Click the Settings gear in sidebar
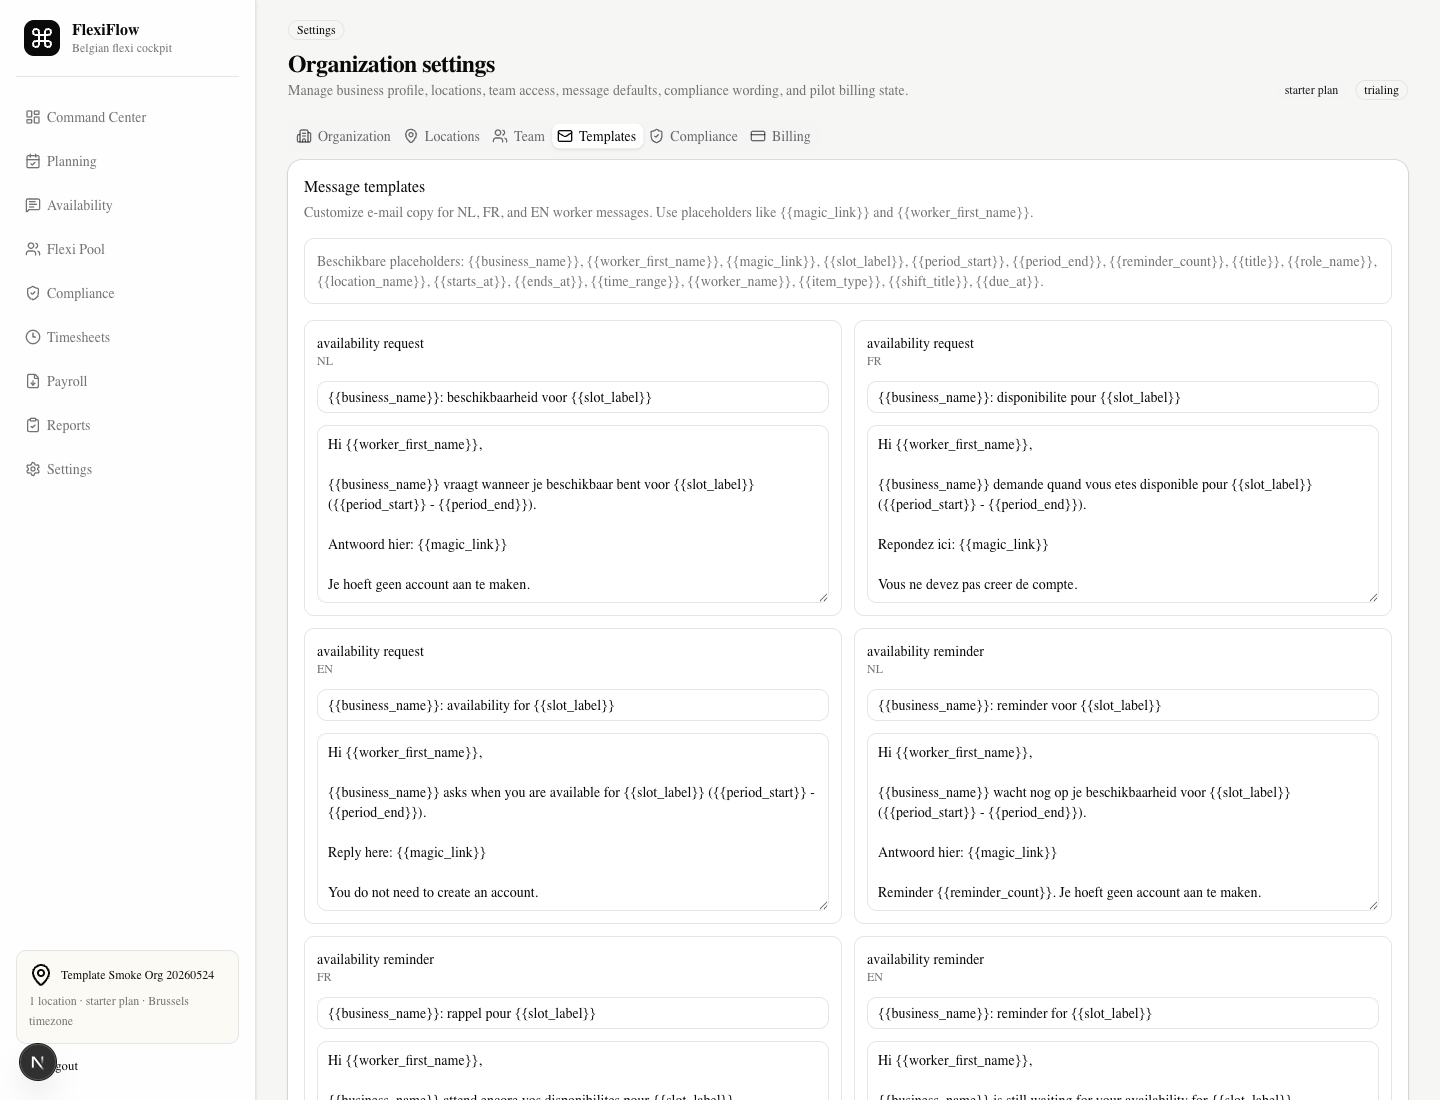Image resolution: width=1440 pixels, height=1100 pixels. tap(33, 469)
